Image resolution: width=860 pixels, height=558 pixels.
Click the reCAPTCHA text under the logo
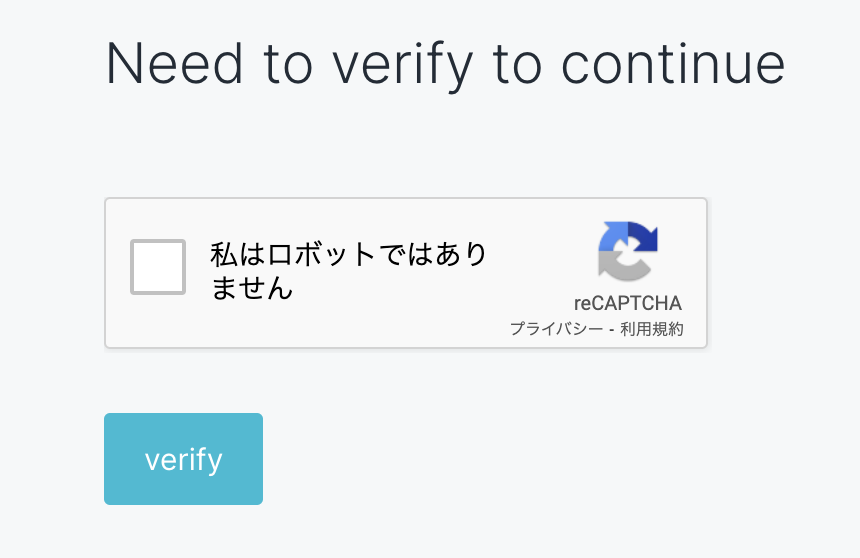[x=628, y=303]
